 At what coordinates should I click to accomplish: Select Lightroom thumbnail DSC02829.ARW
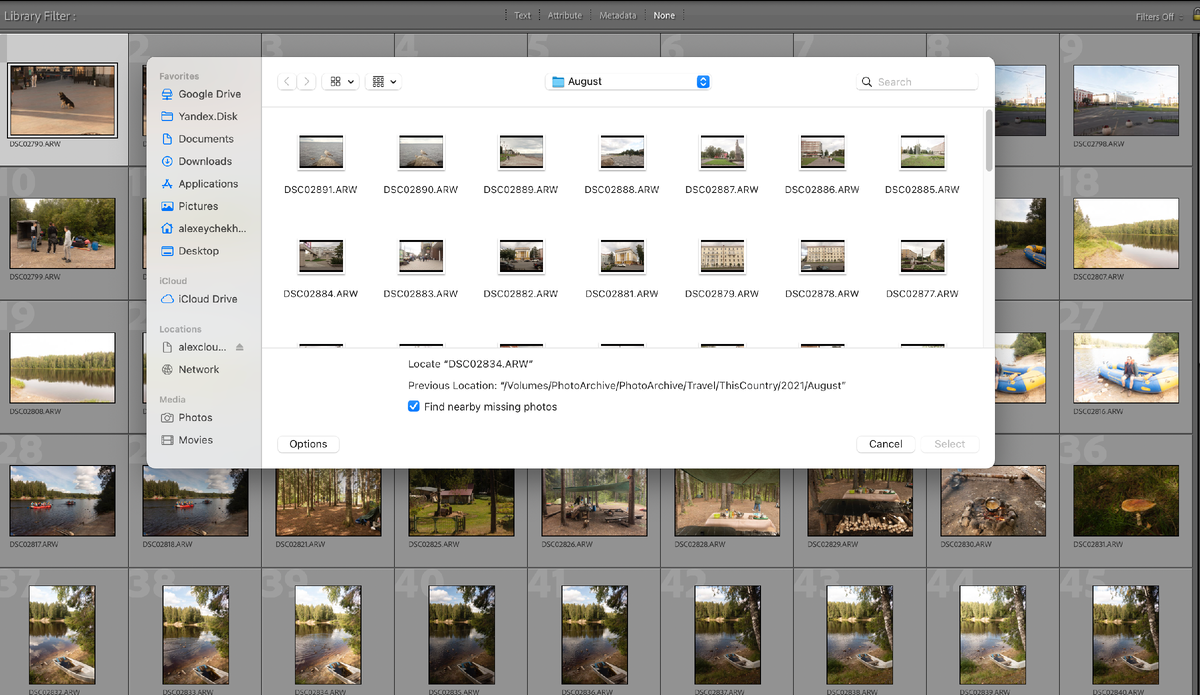pyautogui.click(x=860, y=501)
